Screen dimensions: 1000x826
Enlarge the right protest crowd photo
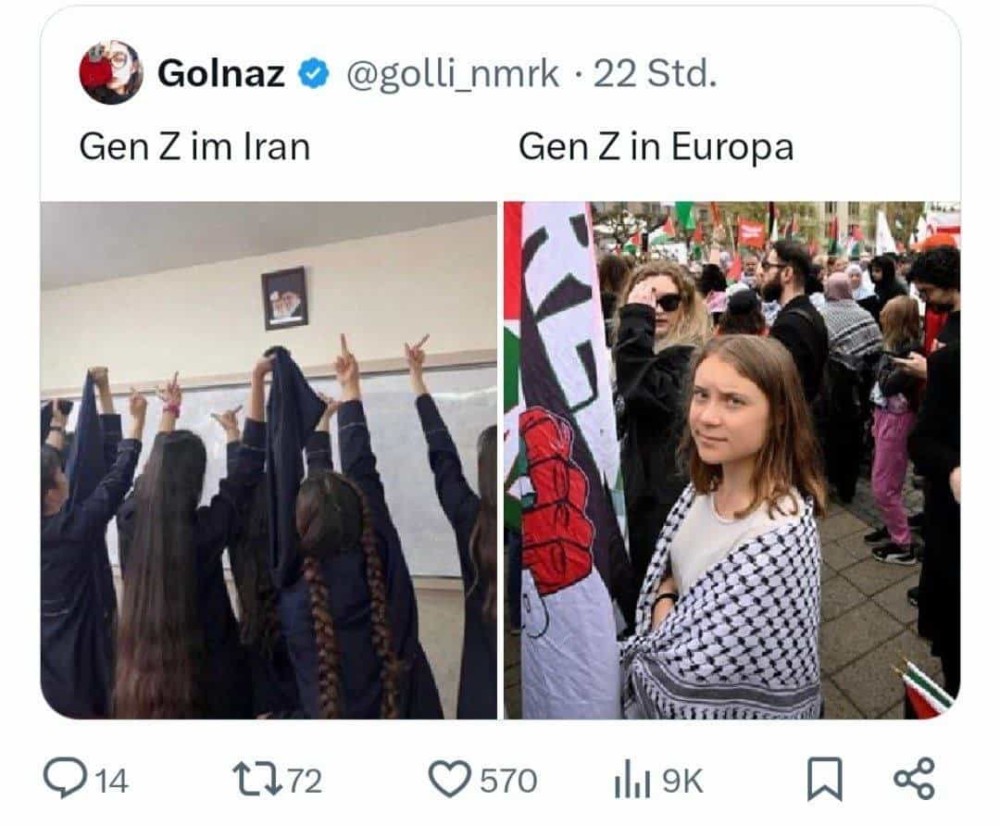click(732, 460)
